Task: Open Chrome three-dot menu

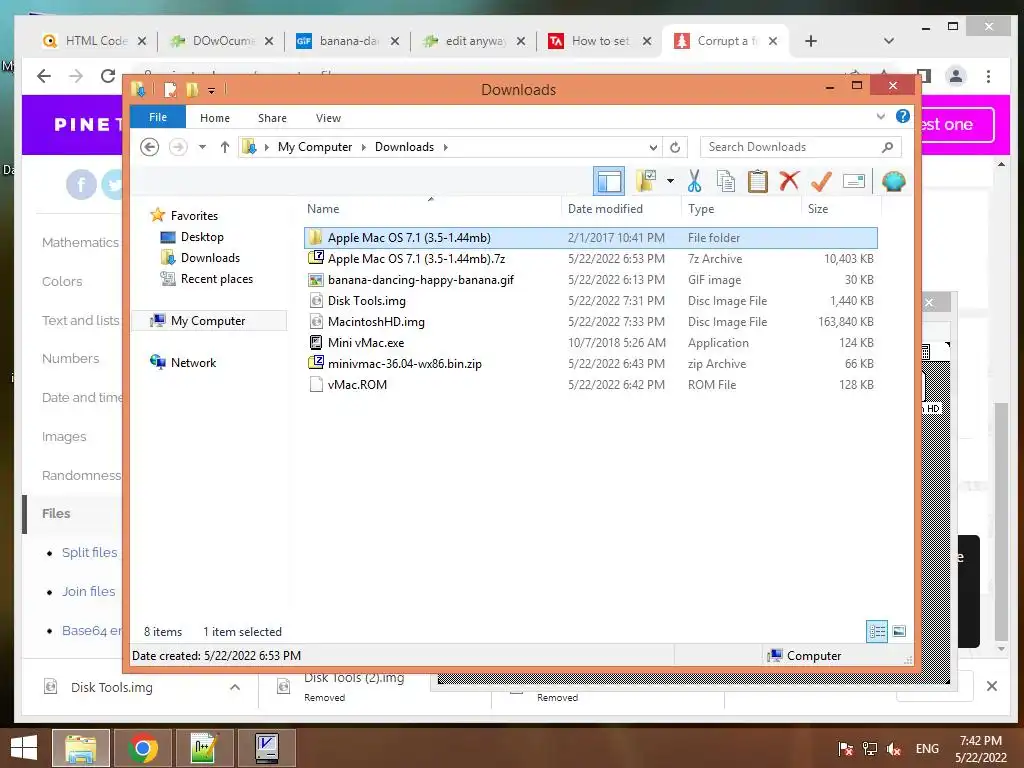Action: pyautogui.click(x=989, y=76)
